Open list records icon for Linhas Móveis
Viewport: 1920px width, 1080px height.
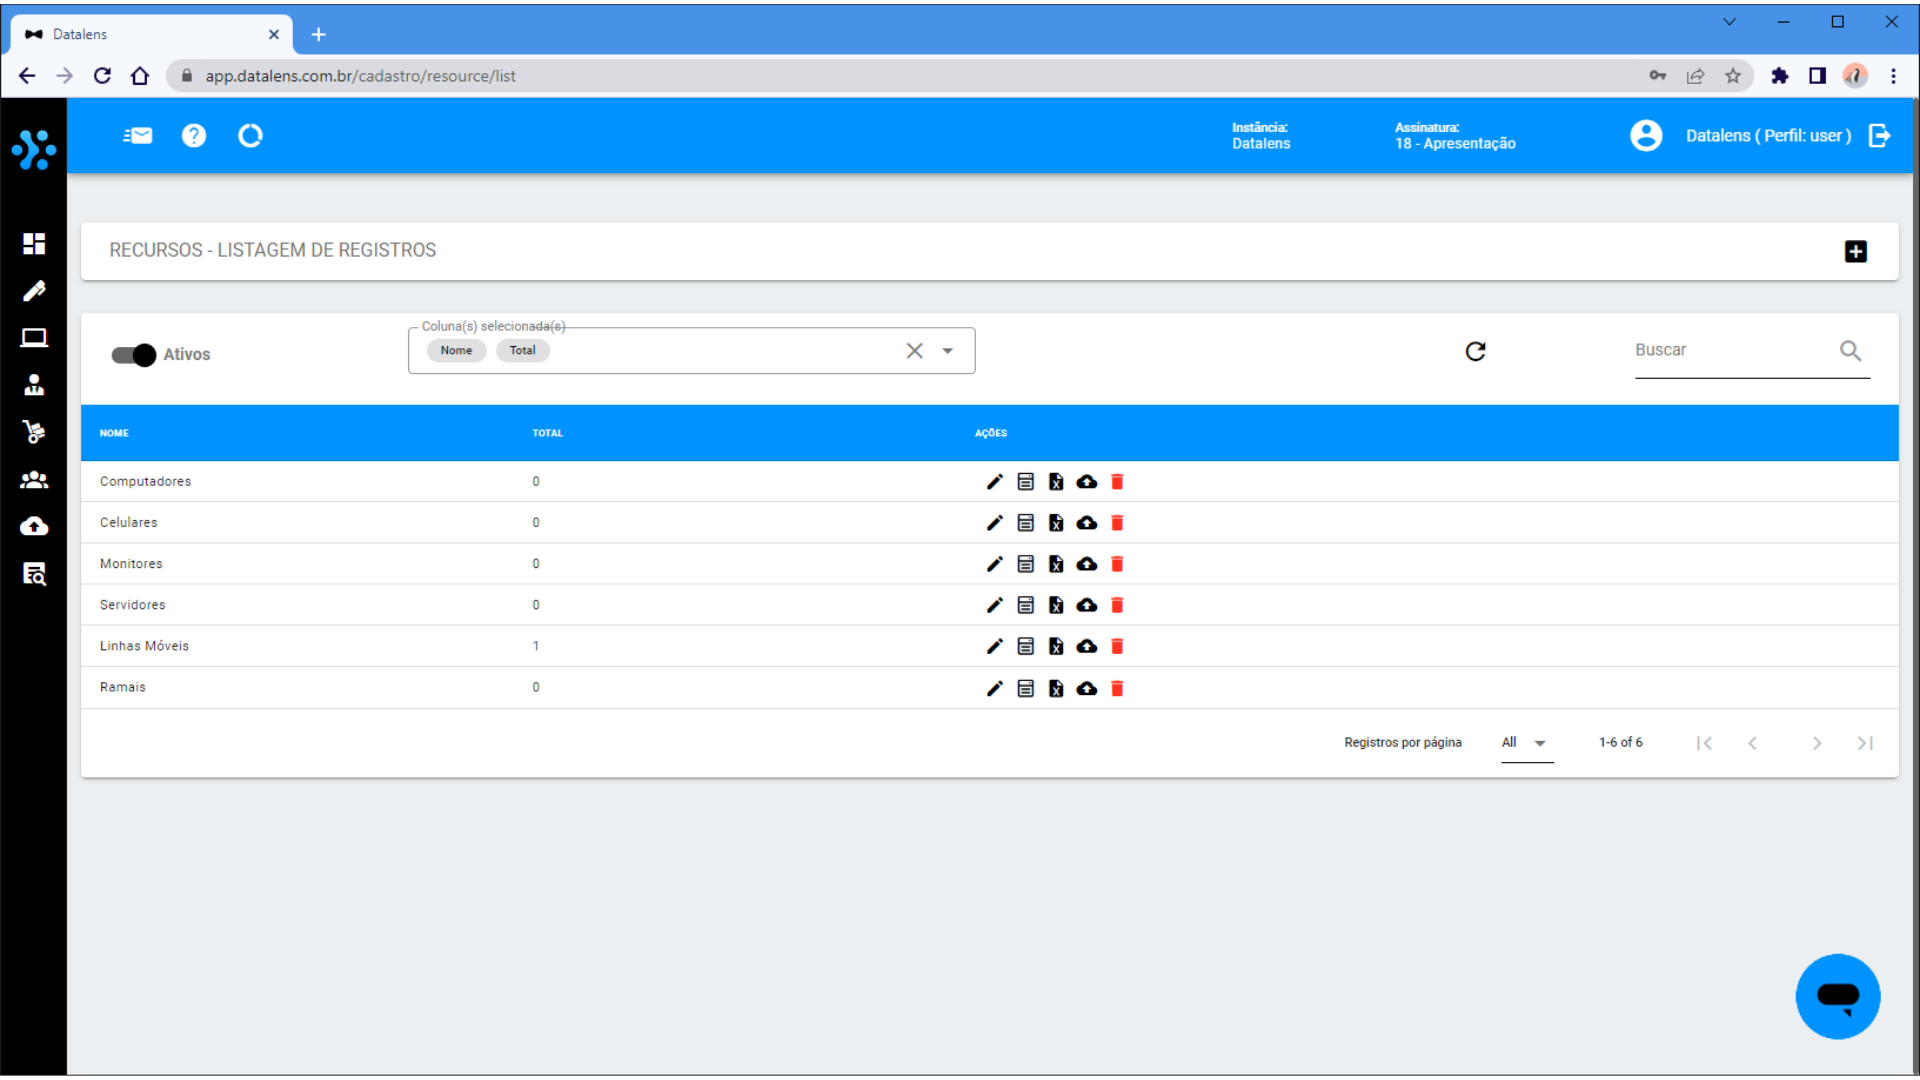point(1025,646)
